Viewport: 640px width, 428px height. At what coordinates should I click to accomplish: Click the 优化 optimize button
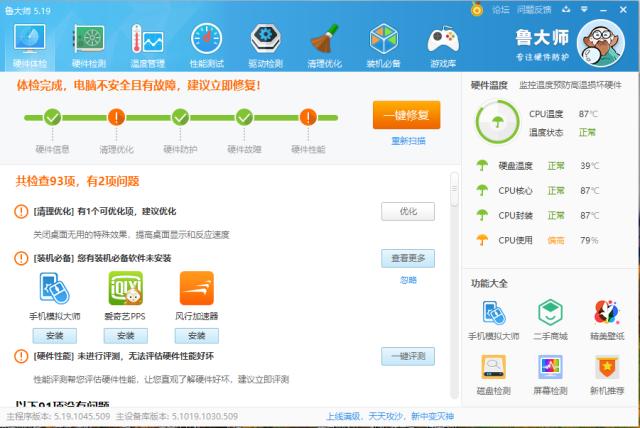click(x=407, y=212)
